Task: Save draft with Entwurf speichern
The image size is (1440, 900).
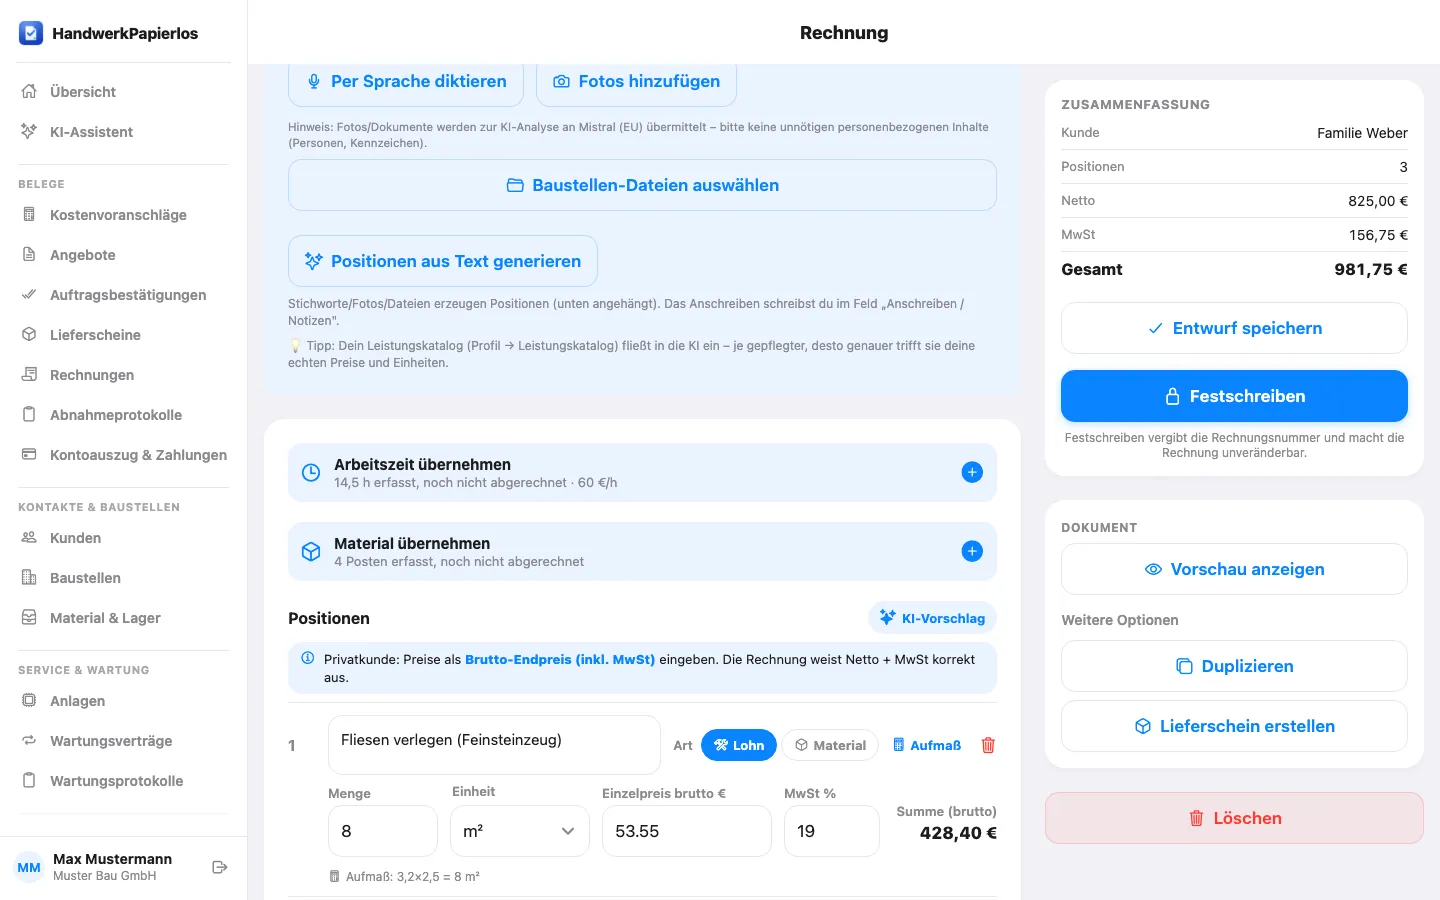Action: point(1234,328)
